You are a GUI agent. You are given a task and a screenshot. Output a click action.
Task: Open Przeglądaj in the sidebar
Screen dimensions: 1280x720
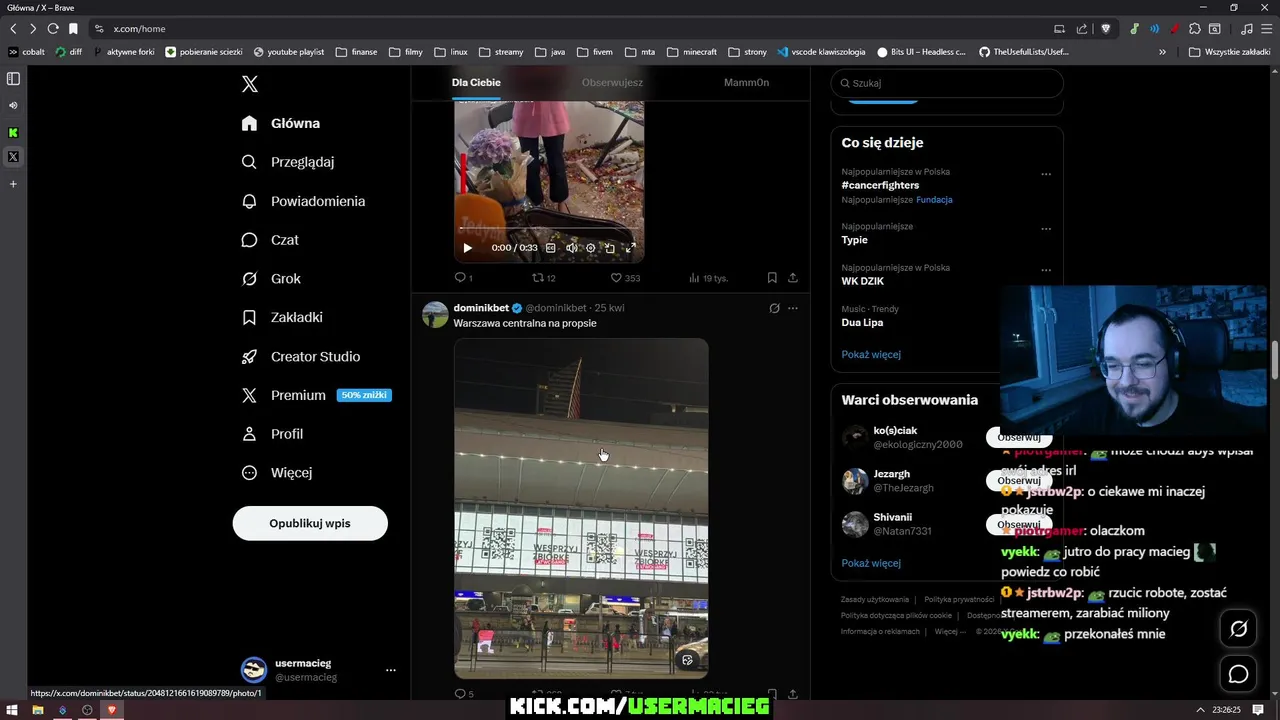click(x=288, y=162)
